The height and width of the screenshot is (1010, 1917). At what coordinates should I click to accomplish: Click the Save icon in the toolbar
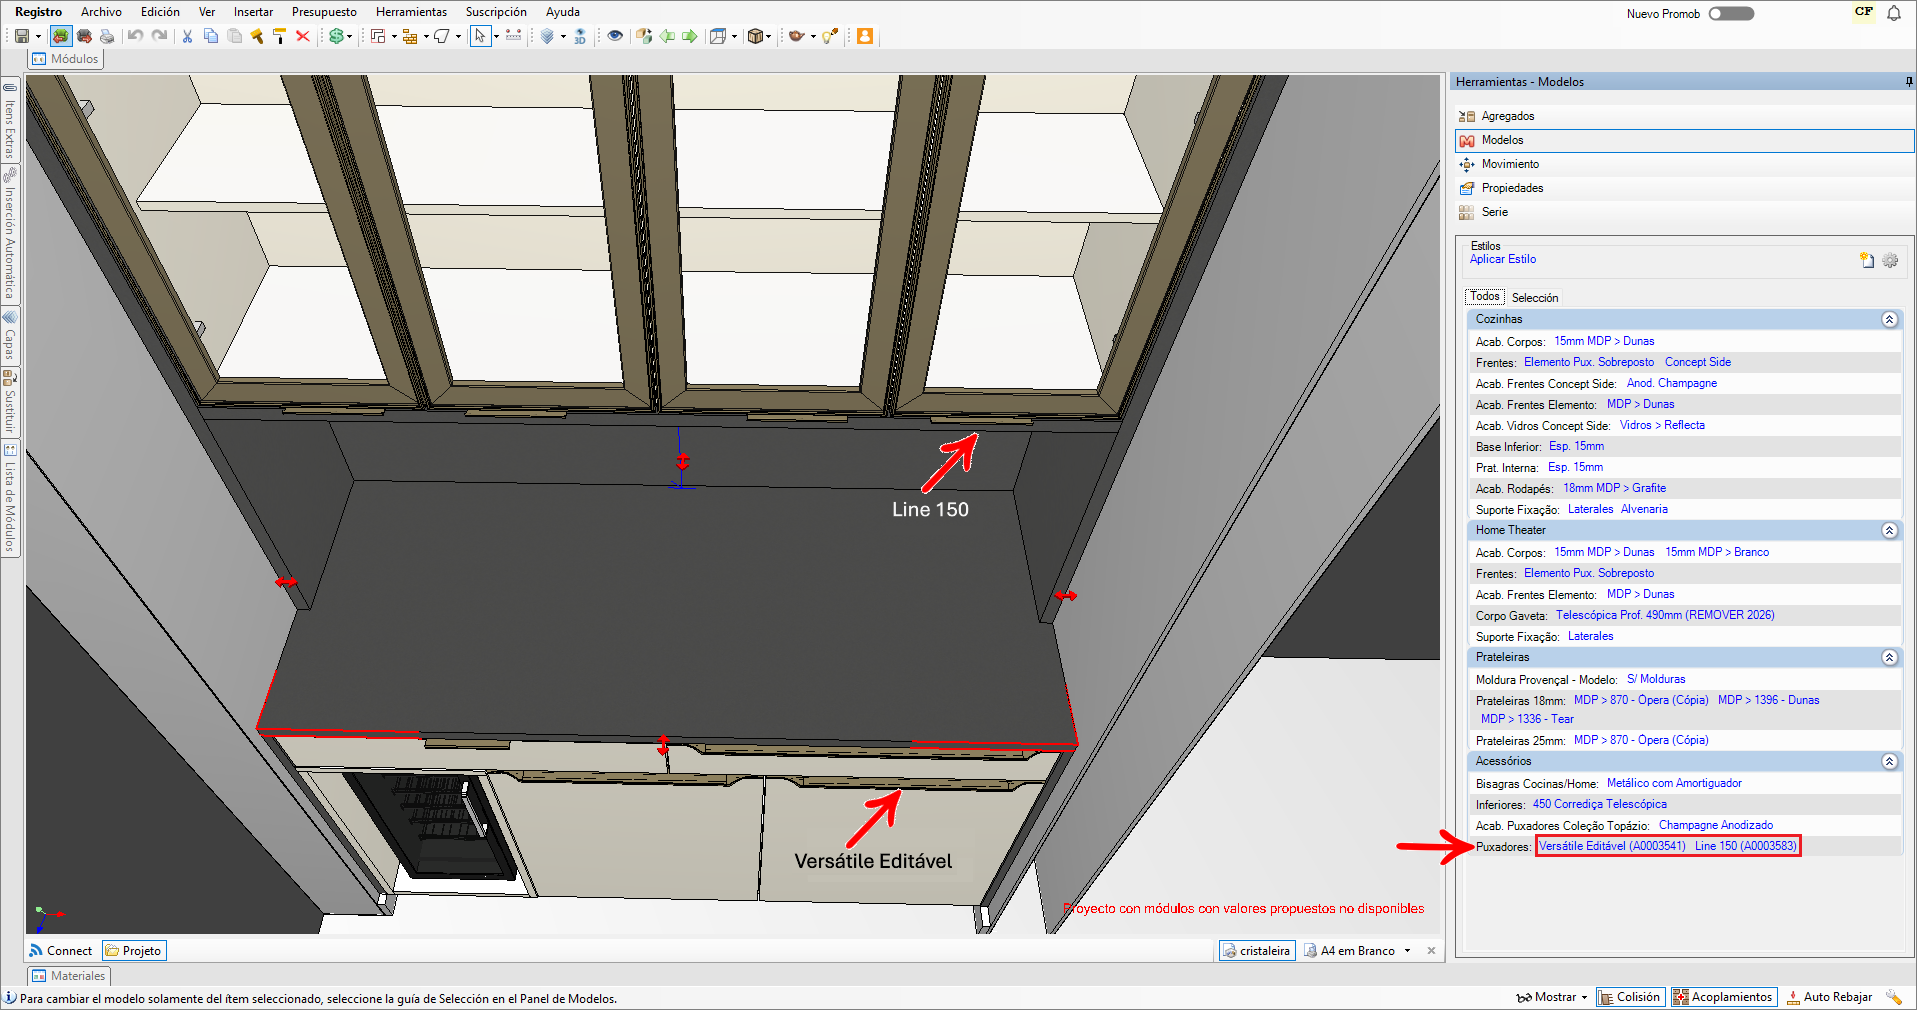[22, 36]
